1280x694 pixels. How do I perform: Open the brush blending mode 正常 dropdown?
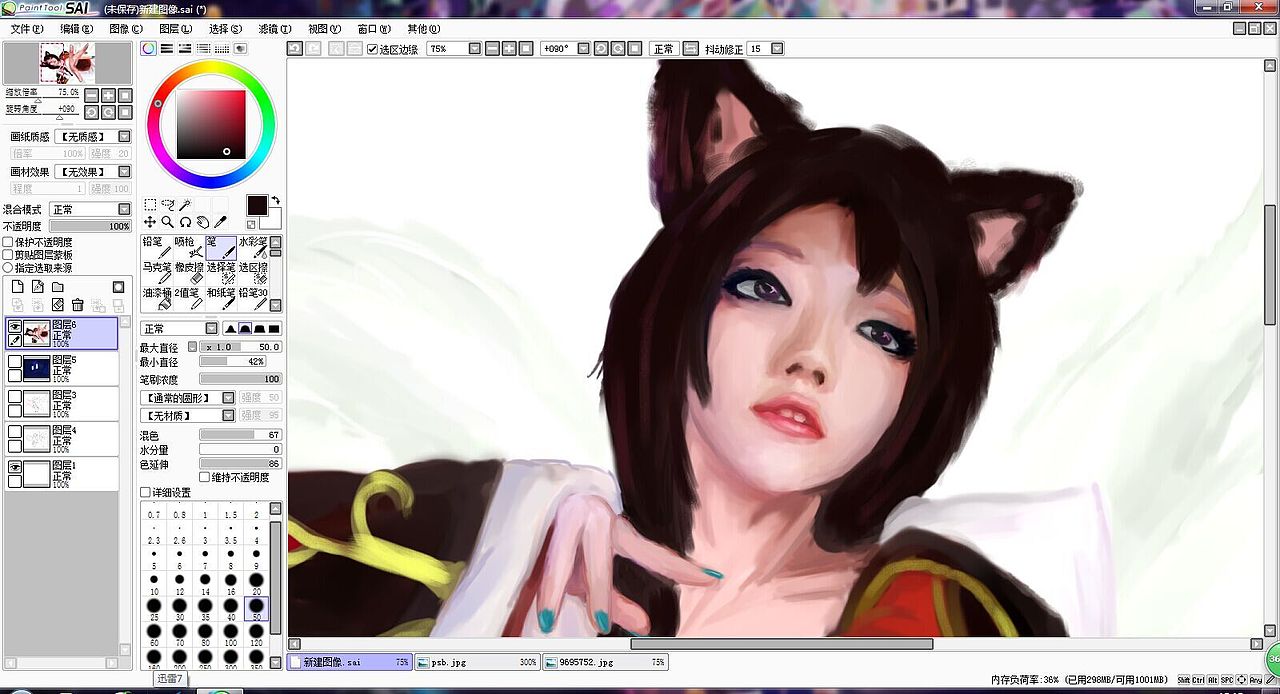click(212, 328)
